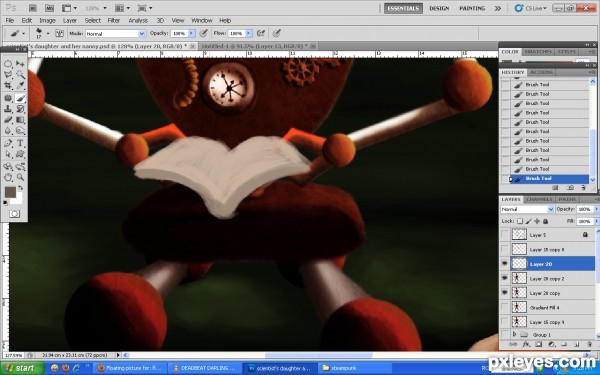This screenshot has height=375, width=600.
Task: Open the layer blend mode dropdown
Action: point(527,209)
